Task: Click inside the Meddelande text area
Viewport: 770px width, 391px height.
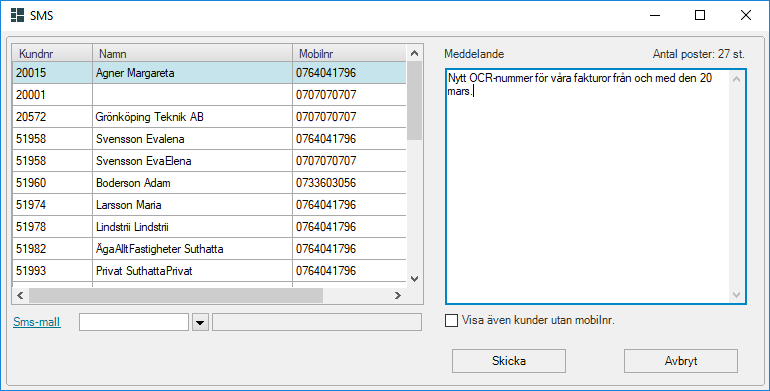Action: click(587, 187)
